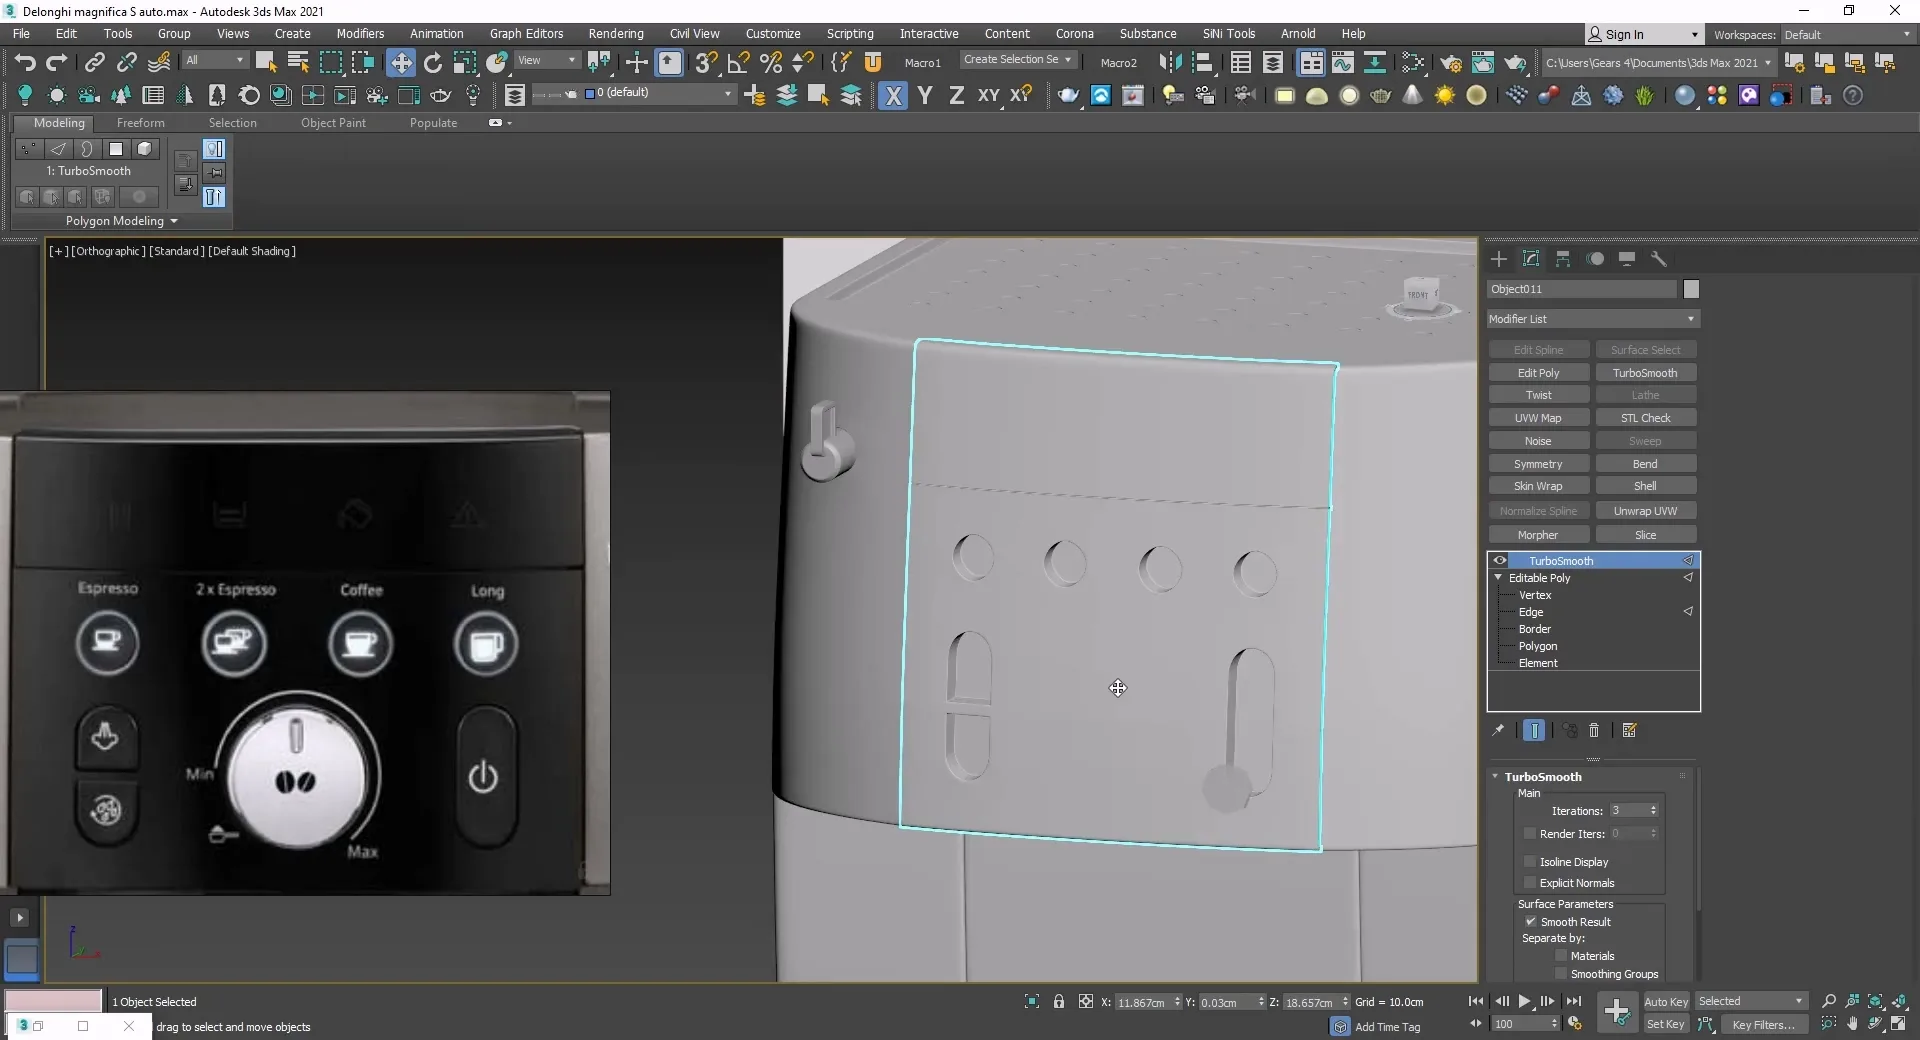1920x1040 pixels.
Task: Open the All selection filter dropdown
Action: [x=214, y=61]
